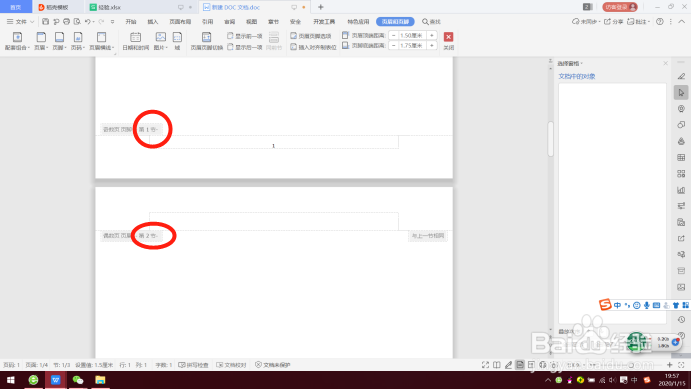Click the table icon in side toolbar

pos(681,158)
